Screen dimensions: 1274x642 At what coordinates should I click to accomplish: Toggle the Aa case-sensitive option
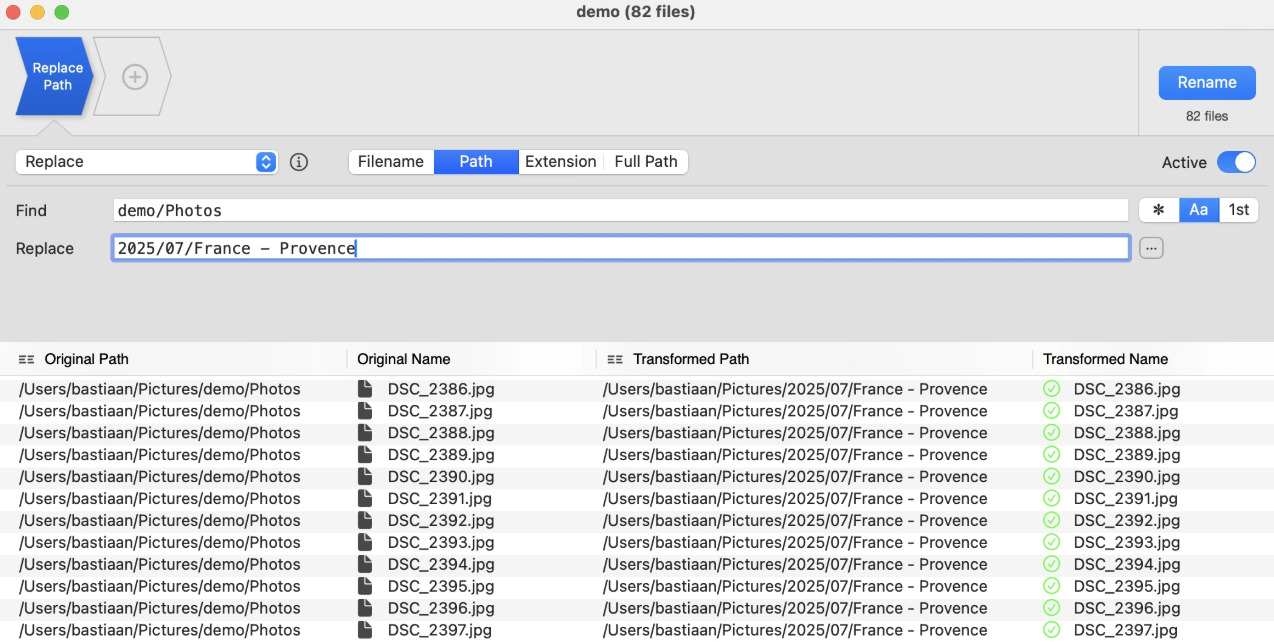pyautogui.click(x=1199, y=210)
